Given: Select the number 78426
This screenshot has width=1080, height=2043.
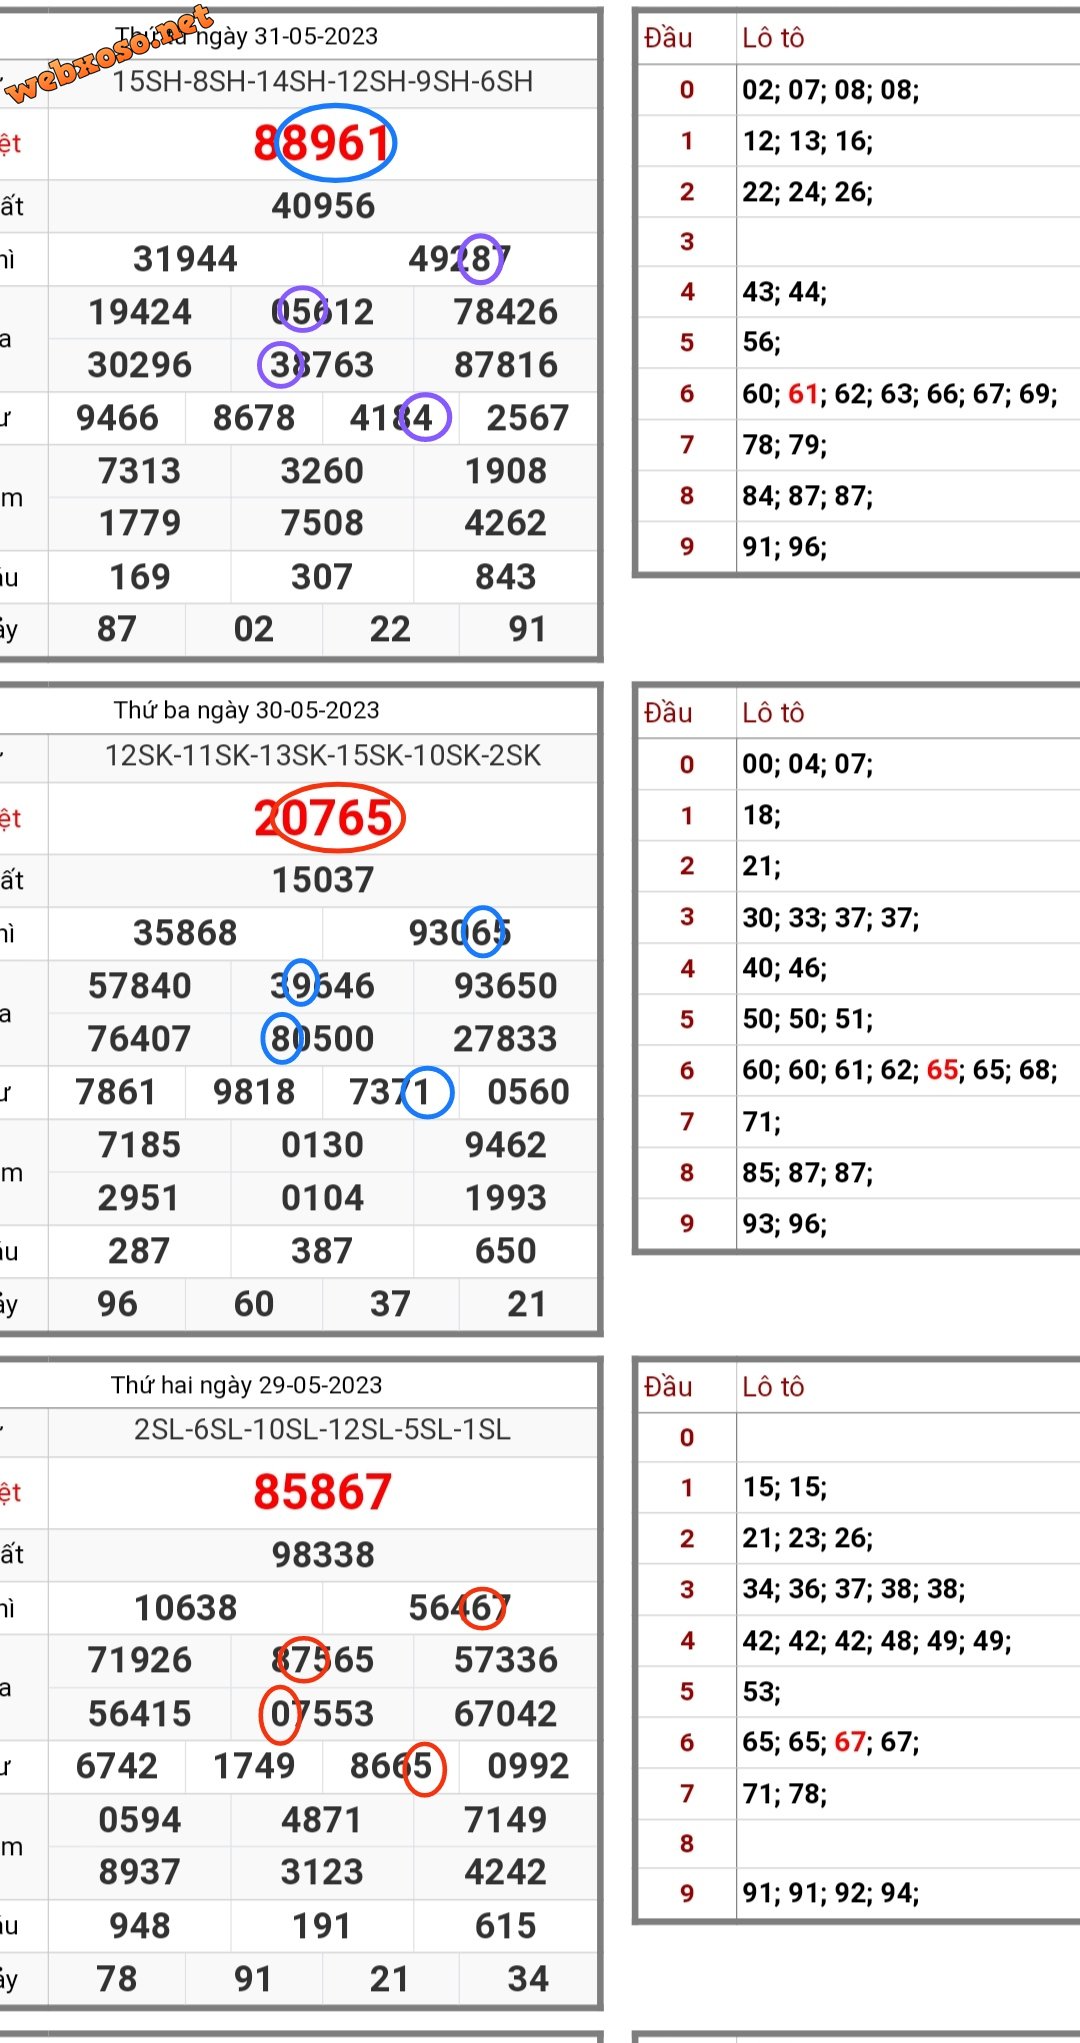Looking at the screenshot, I should point(506,312).
